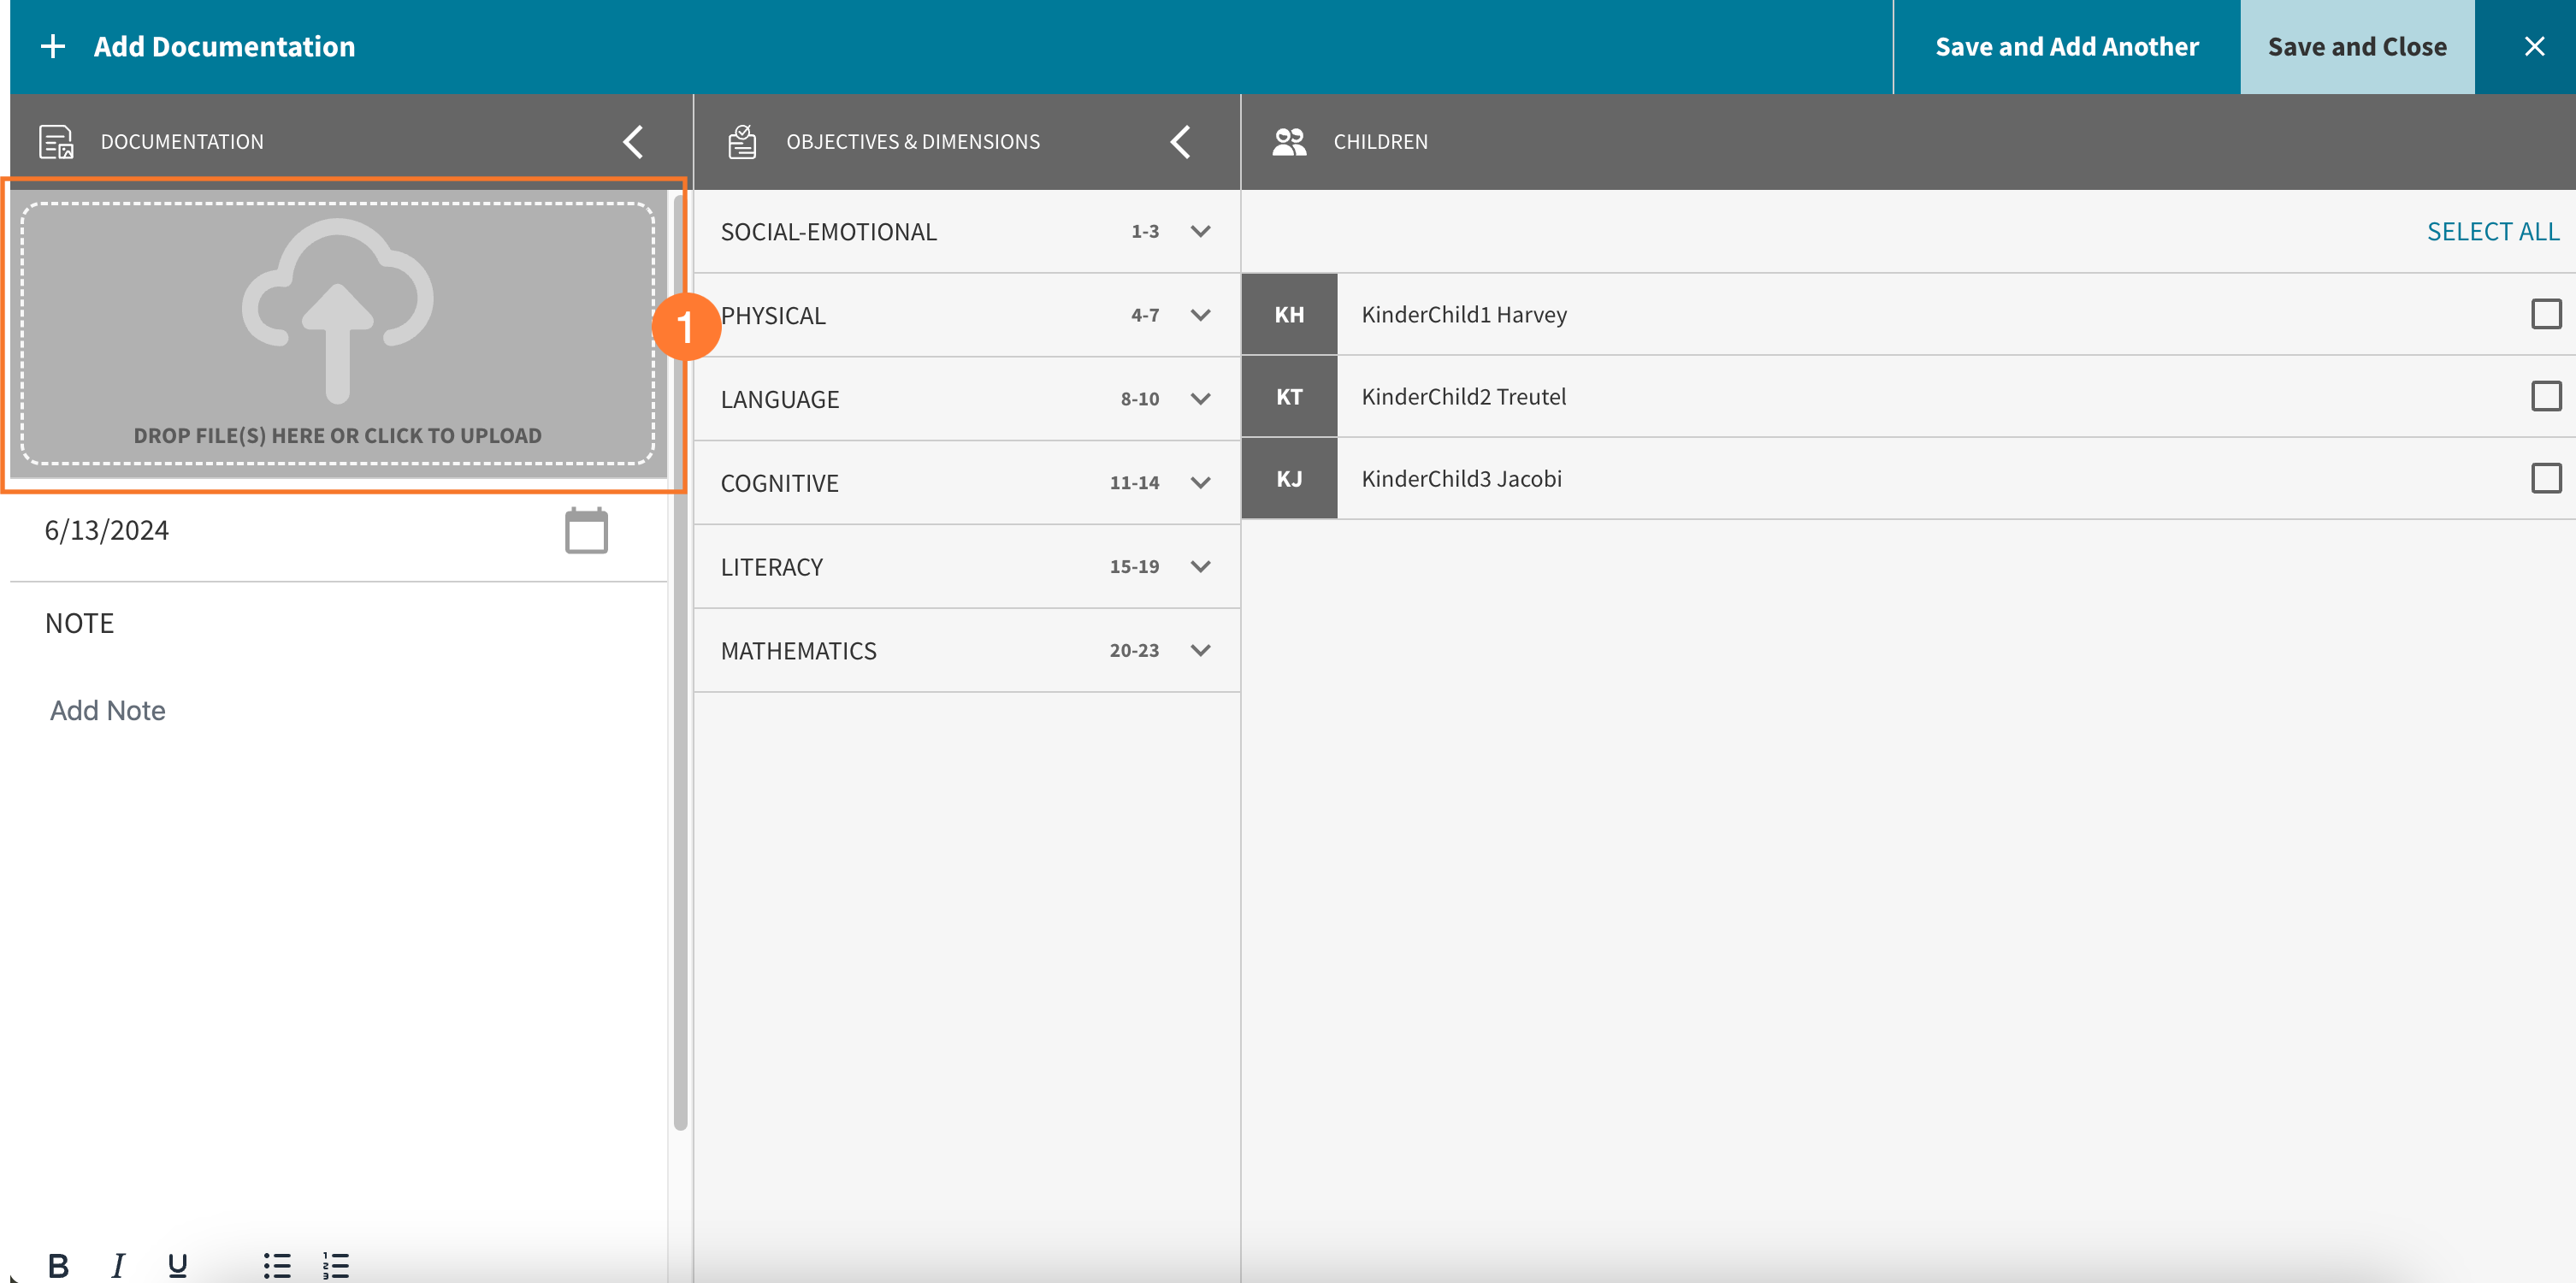Open the calendar date picker icon
2576x1283 pixels.
point(586,530)
